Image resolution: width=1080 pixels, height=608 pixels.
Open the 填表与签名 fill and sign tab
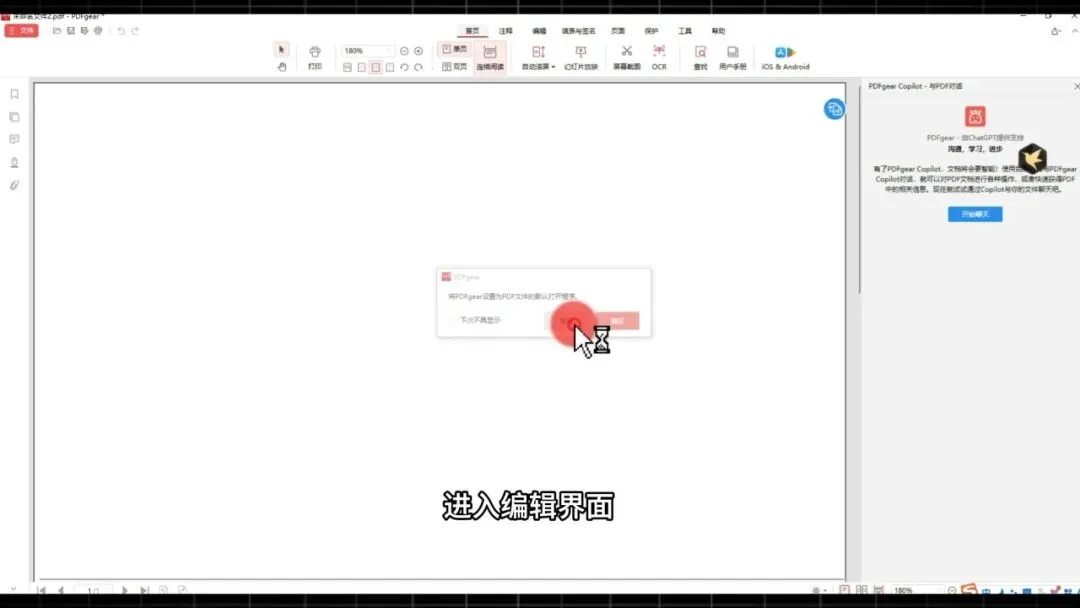[x=579, y=31]
